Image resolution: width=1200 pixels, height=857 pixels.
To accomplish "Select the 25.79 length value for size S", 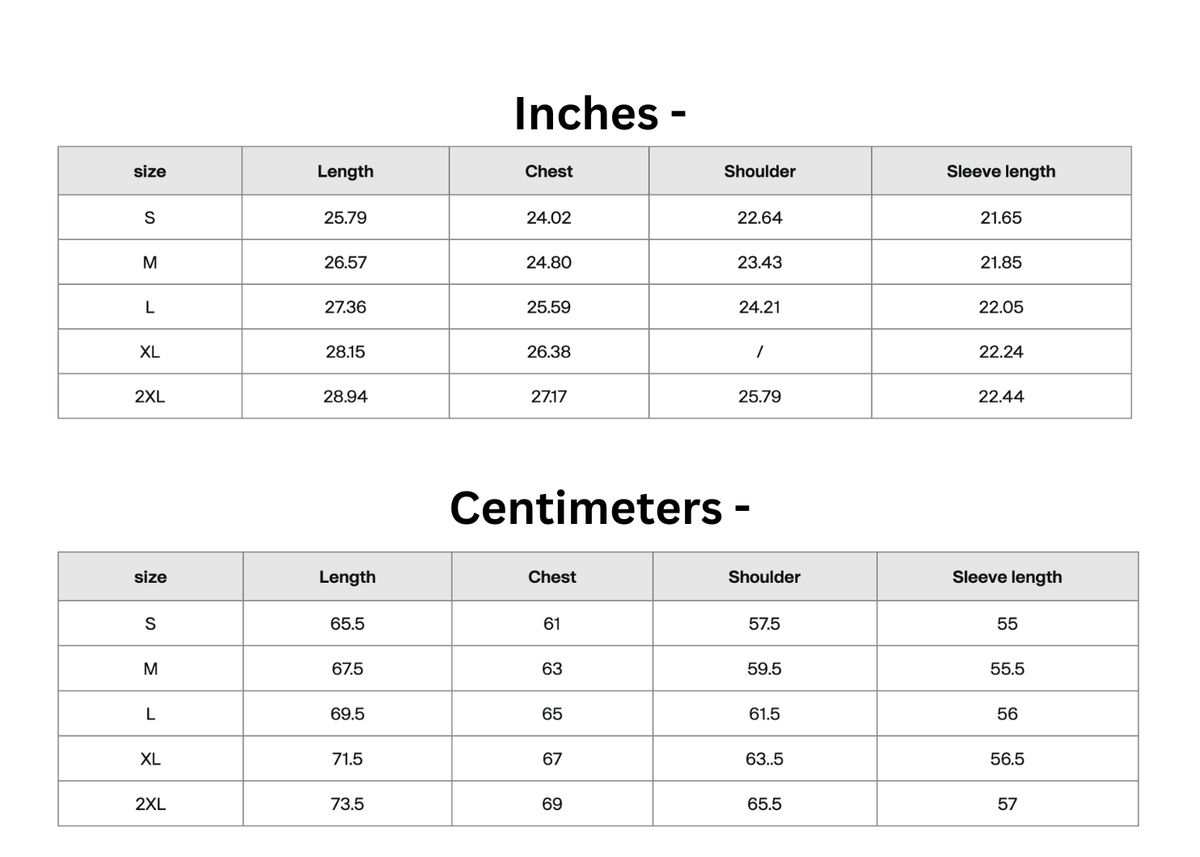I will 345,217.
